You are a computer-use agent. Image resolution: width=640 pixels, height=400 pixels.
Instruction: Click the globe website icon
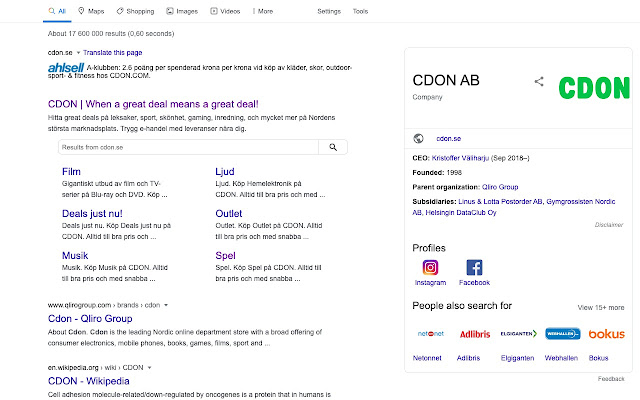click(x=418, y=139)
